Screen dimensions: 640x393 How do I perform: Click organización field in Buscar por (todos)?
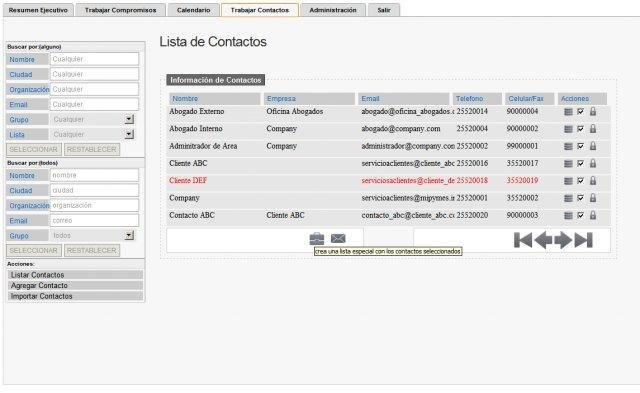(x=94, y=205)
